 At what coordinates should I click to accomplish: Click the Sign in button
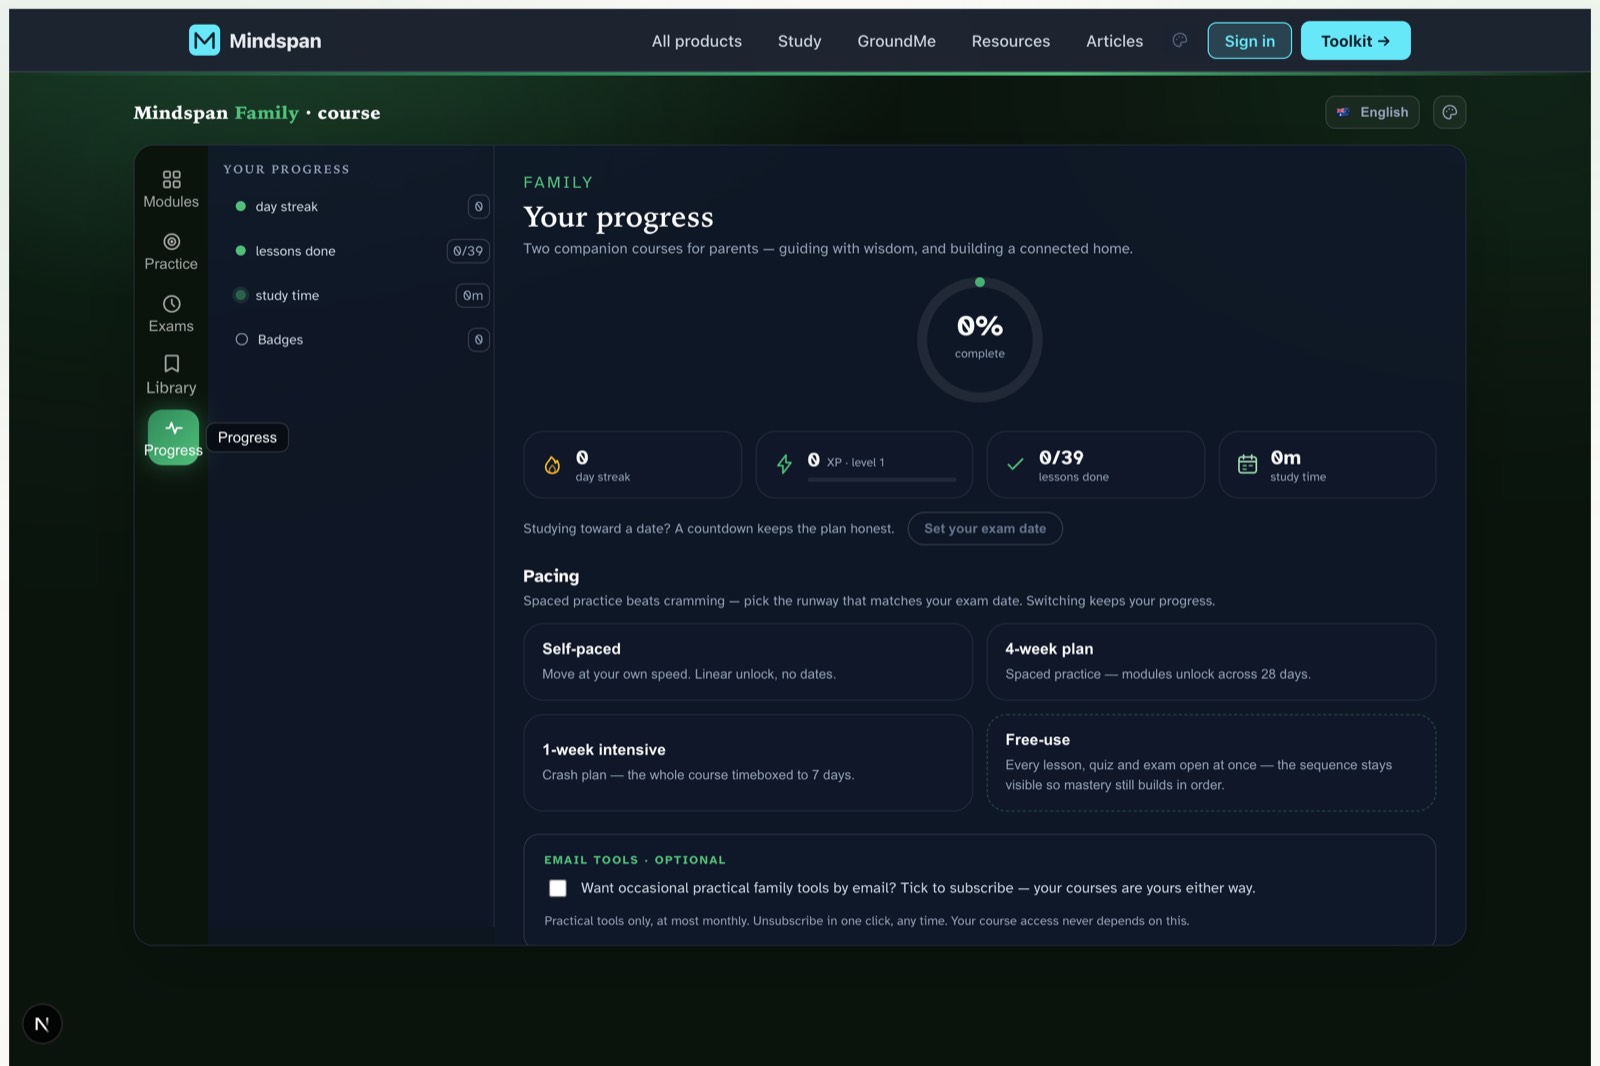tap(1249, 41)
